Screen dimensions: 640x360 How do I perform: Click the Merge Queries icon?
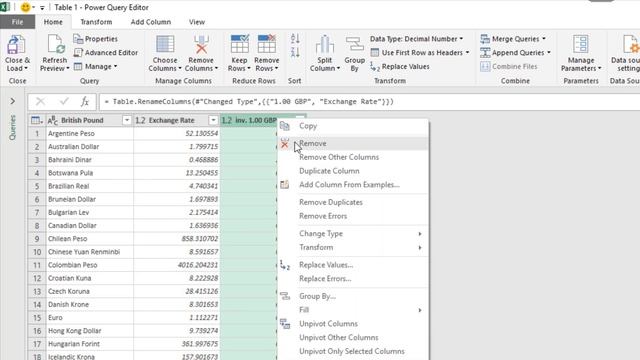(485, 39)
